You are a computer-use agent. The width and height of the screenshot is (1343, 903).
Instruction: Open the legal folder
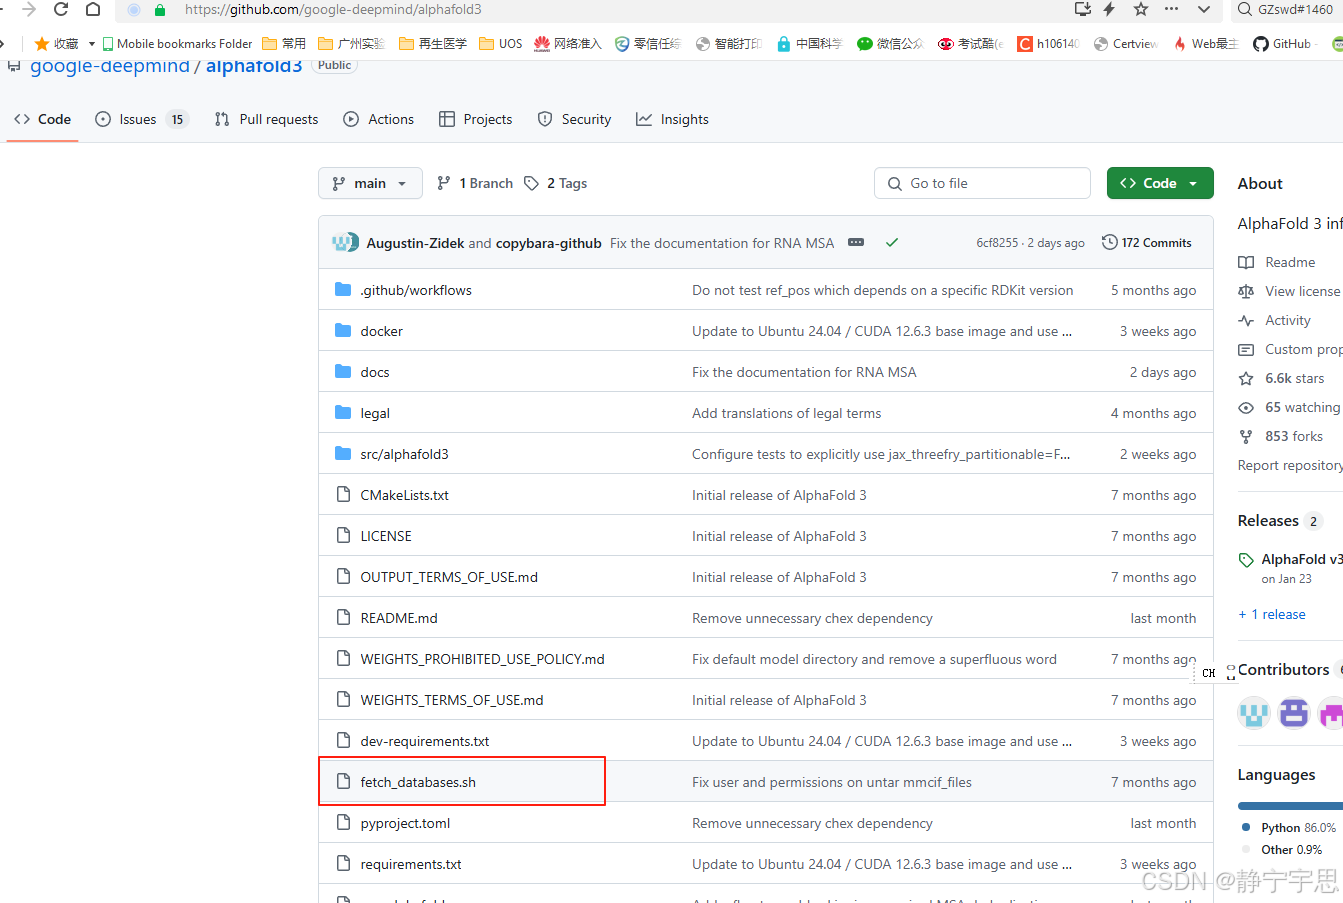375,413
